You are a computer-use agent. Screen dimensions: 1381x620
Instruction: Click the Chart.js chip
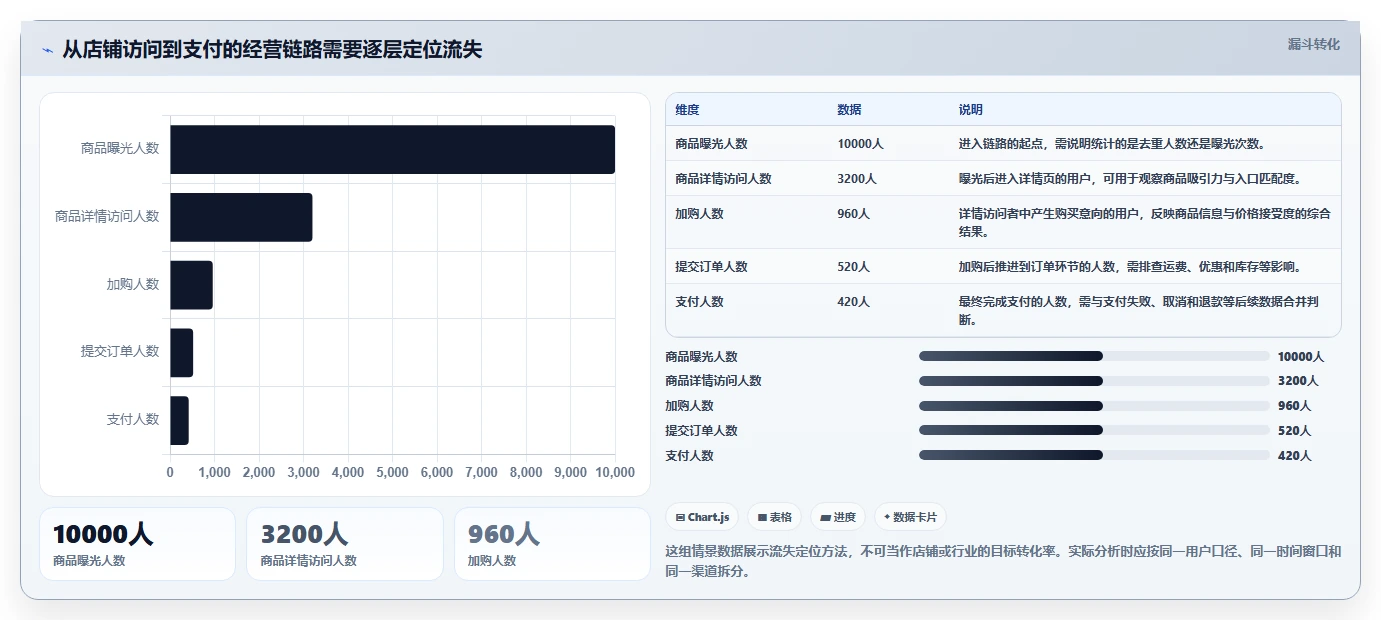[702, 517]
